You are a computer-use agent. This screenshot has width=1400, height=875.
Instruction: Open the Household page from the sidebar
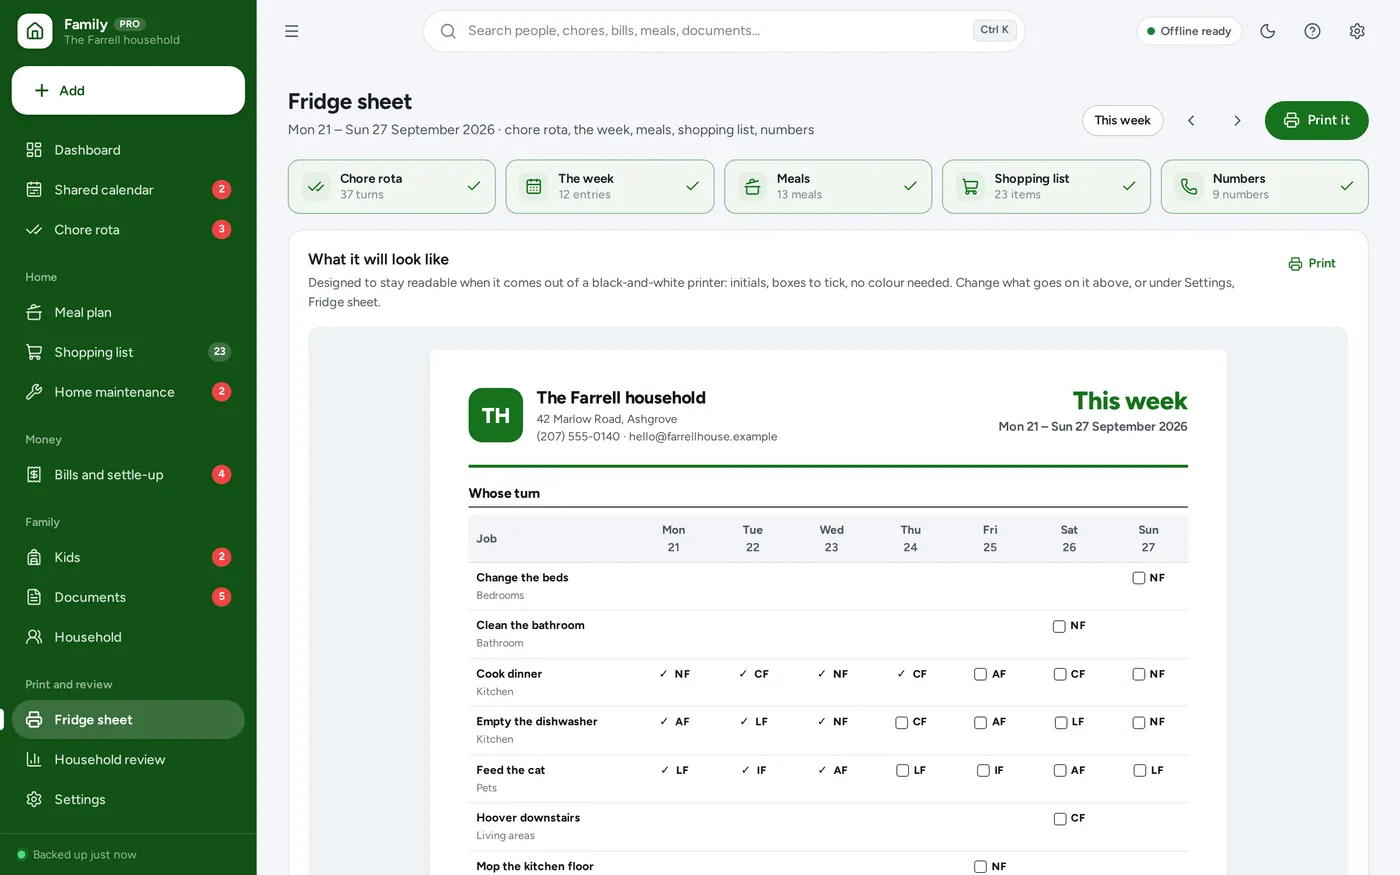pos(128,637)
